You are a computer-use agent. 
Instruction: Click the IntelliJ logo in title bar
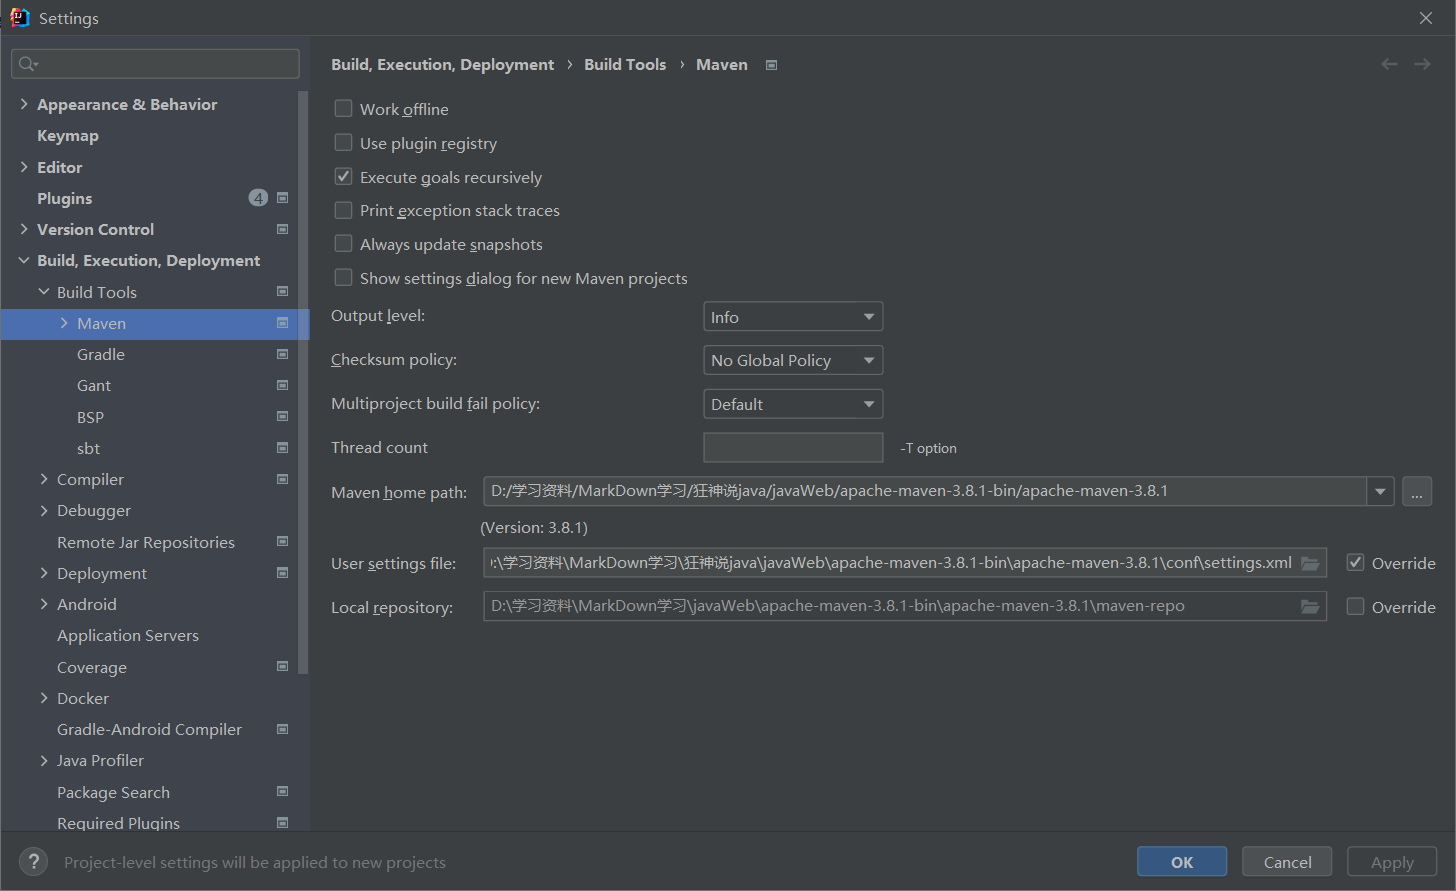[19, 17]
